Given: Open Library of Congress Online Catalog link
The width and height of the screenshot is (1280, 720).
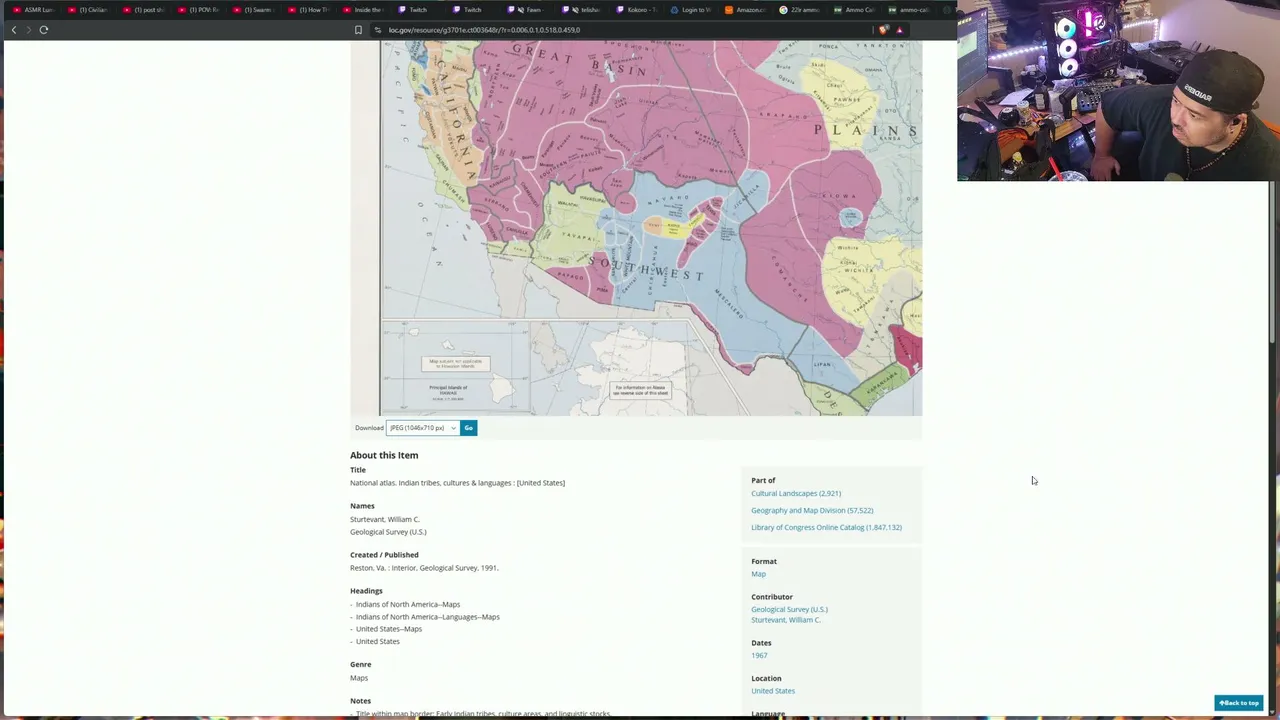Looking at the screenshot, I should [826, 527].
